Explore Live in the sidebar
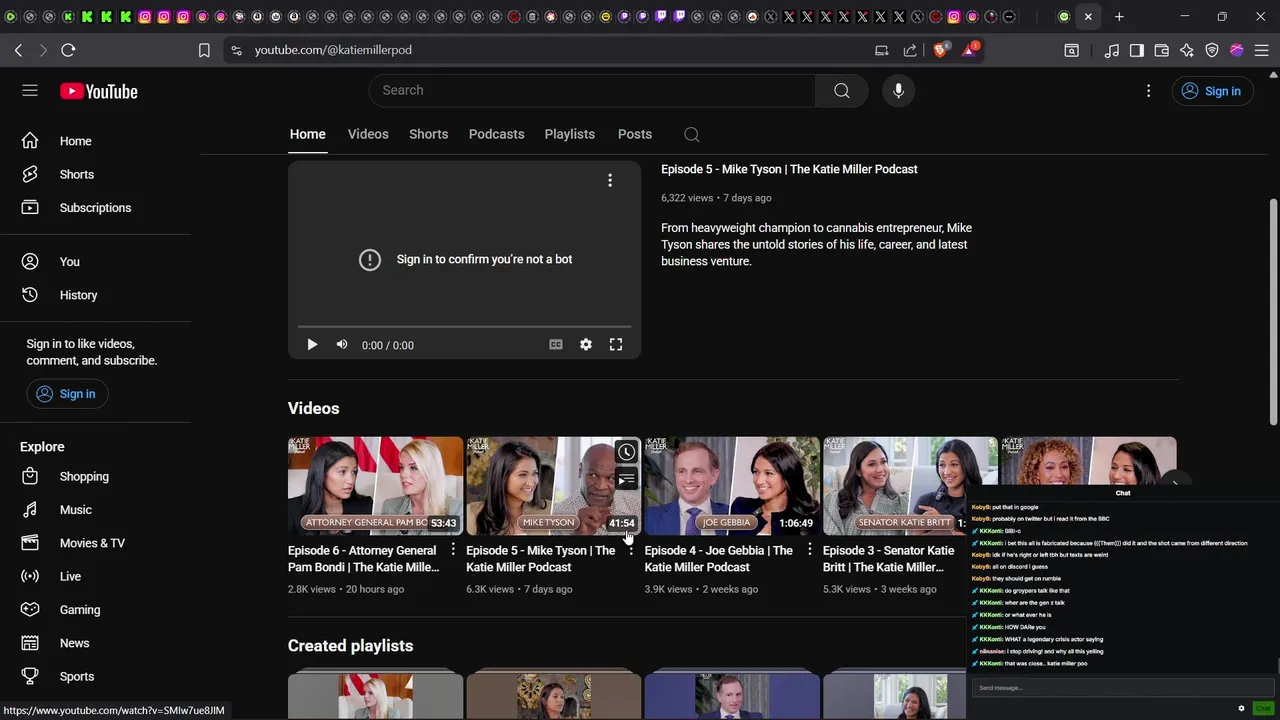 point(95,577)
